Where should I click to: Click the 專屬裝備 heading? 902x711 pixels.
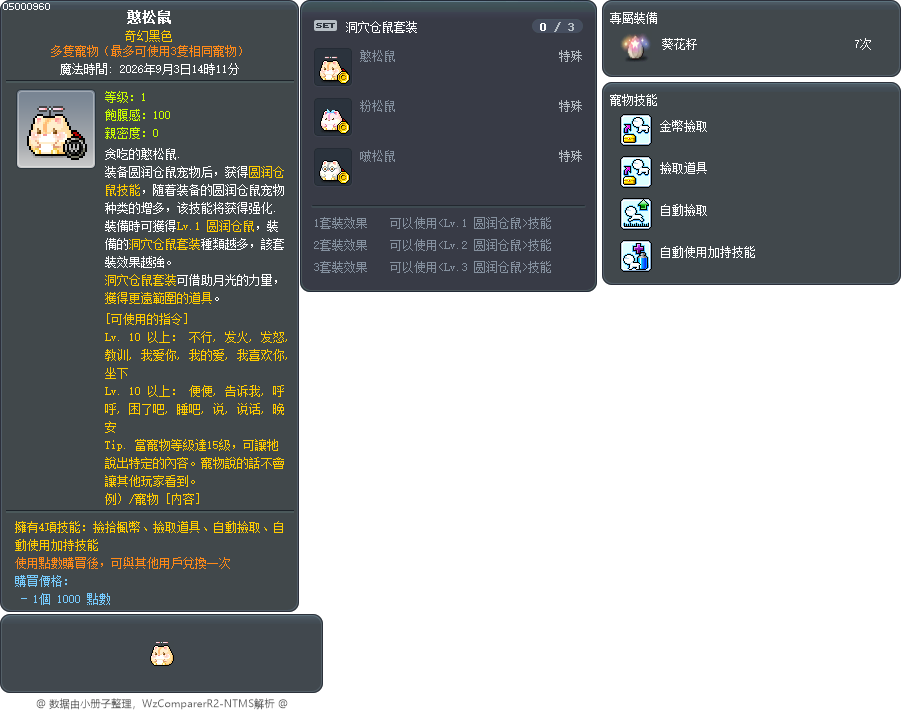633,18
